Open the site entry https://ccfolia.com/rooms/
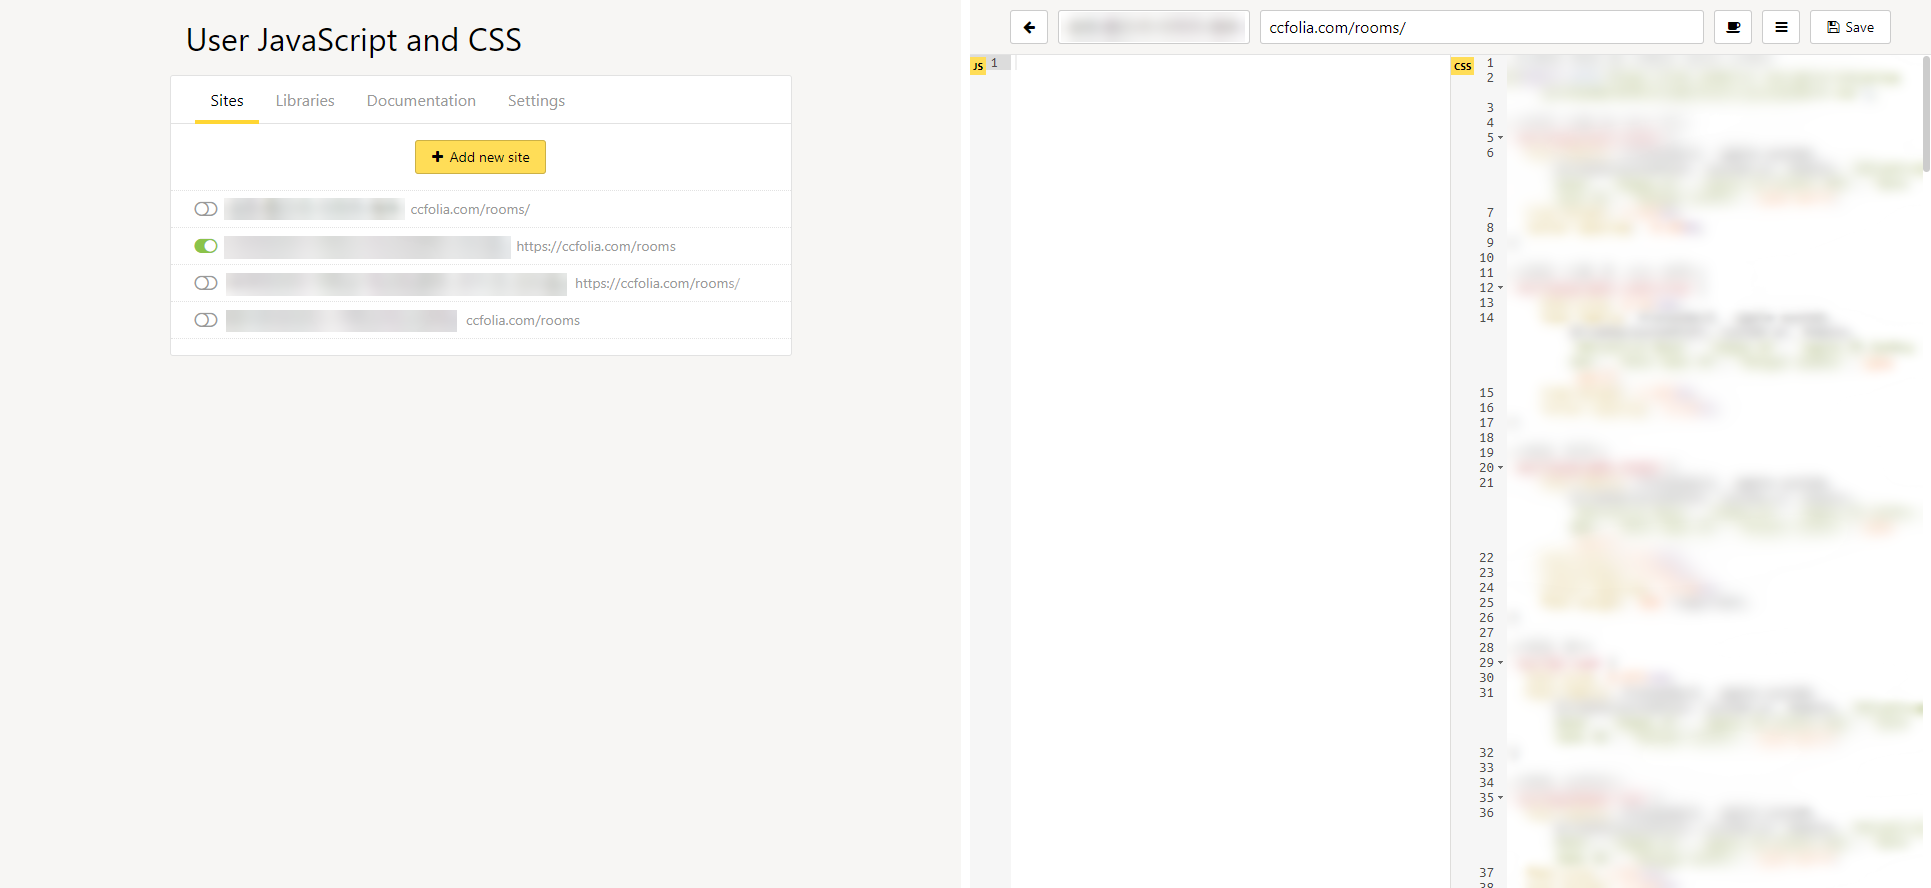 (657, 283)
